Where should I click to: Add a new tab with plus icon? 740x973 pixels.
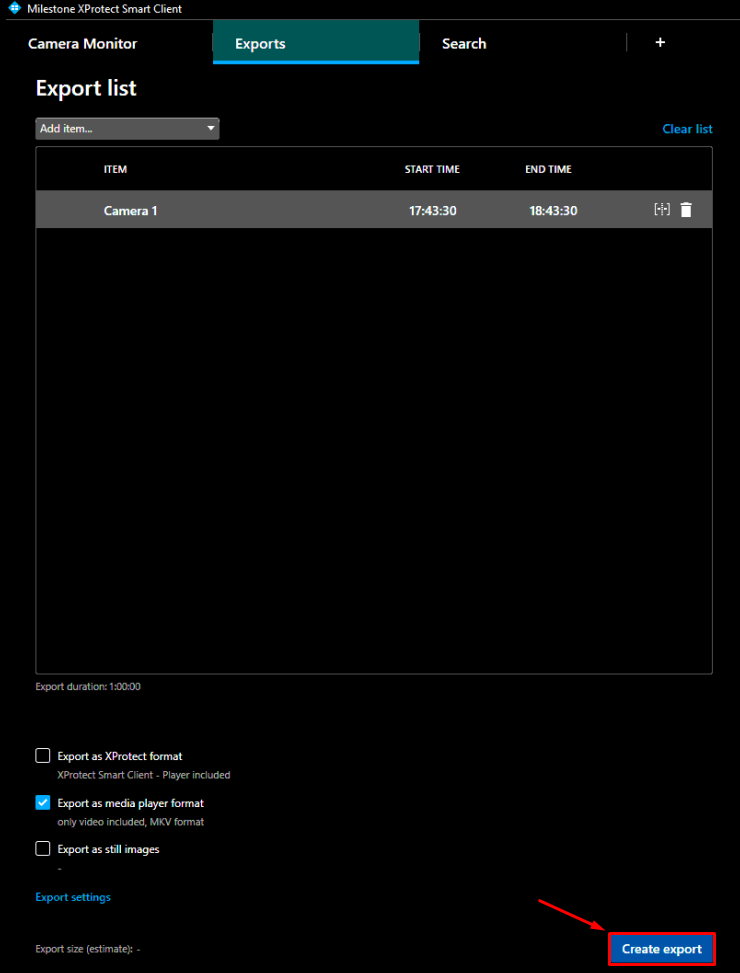pyautogui.click(x=660, y=43)
